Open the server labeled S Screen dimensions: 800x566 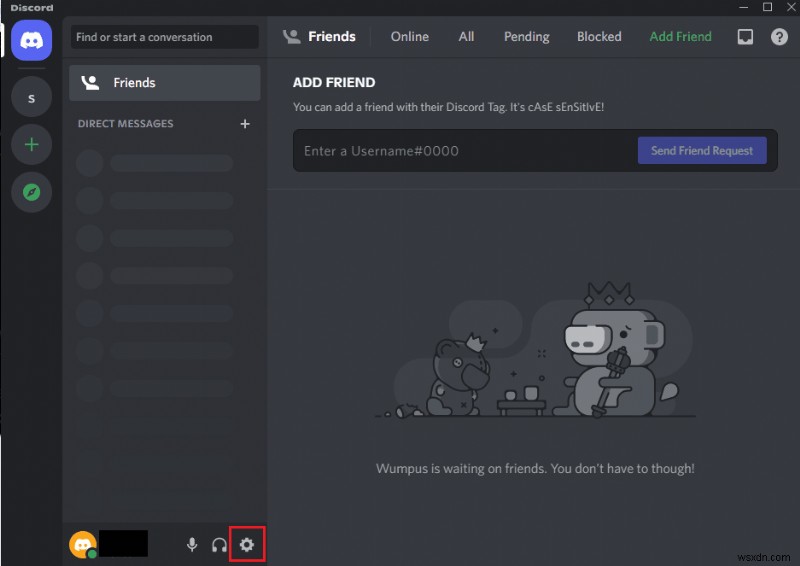point(32,97)
